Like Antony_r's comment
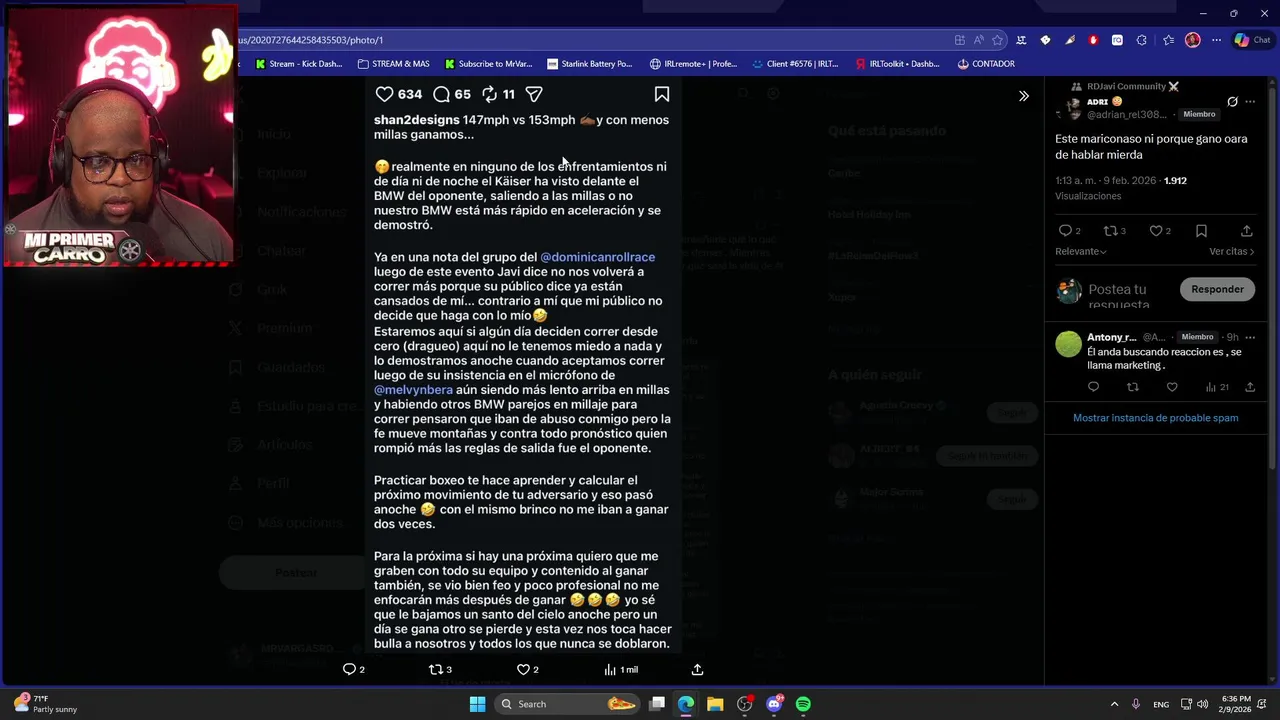 click(1172, 387)
